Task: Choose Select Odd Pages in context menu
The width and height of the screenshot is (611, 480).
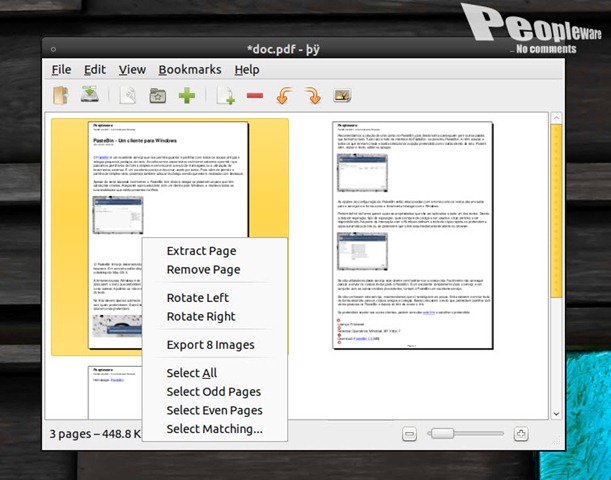Action: pyautogui.click(x=215, y=392)
